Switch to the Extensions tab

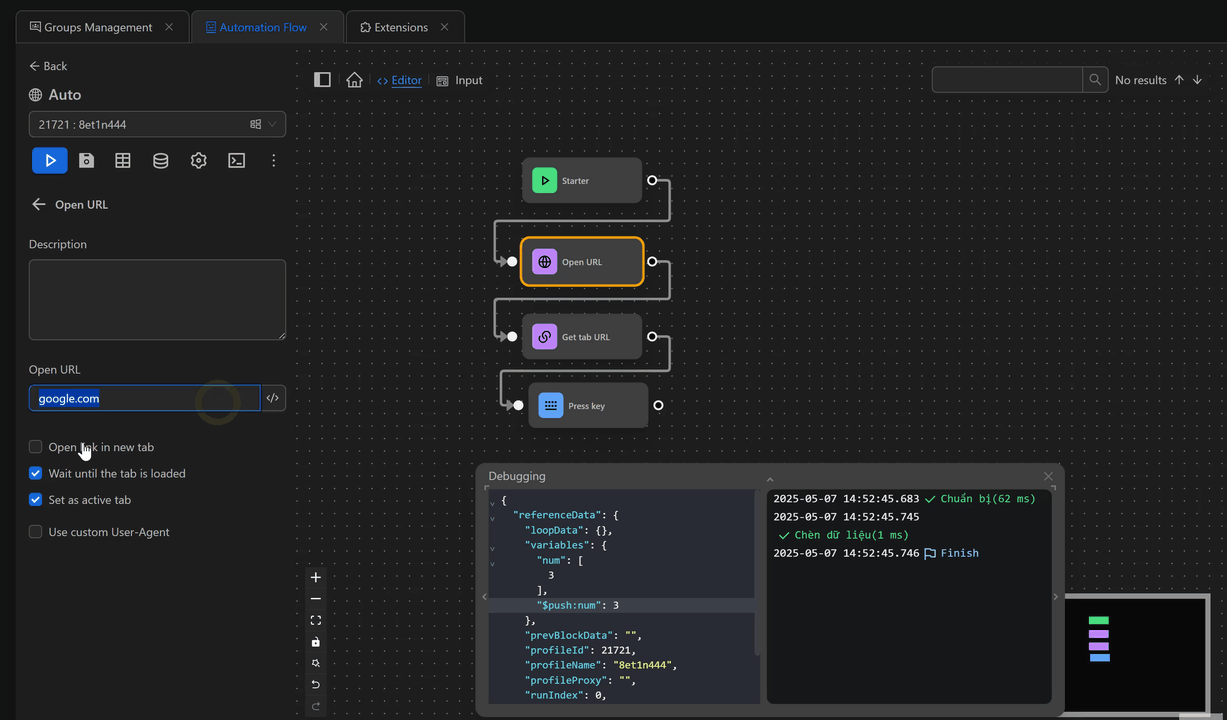399,27
